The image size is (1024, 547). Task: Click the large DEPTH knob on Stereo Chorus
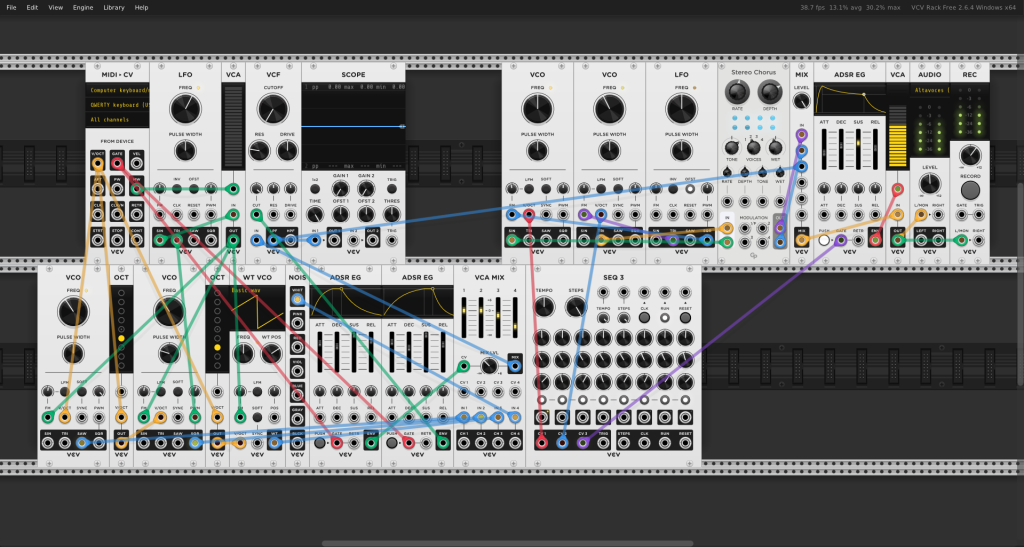pyautogui.click(x=769, y=92)
